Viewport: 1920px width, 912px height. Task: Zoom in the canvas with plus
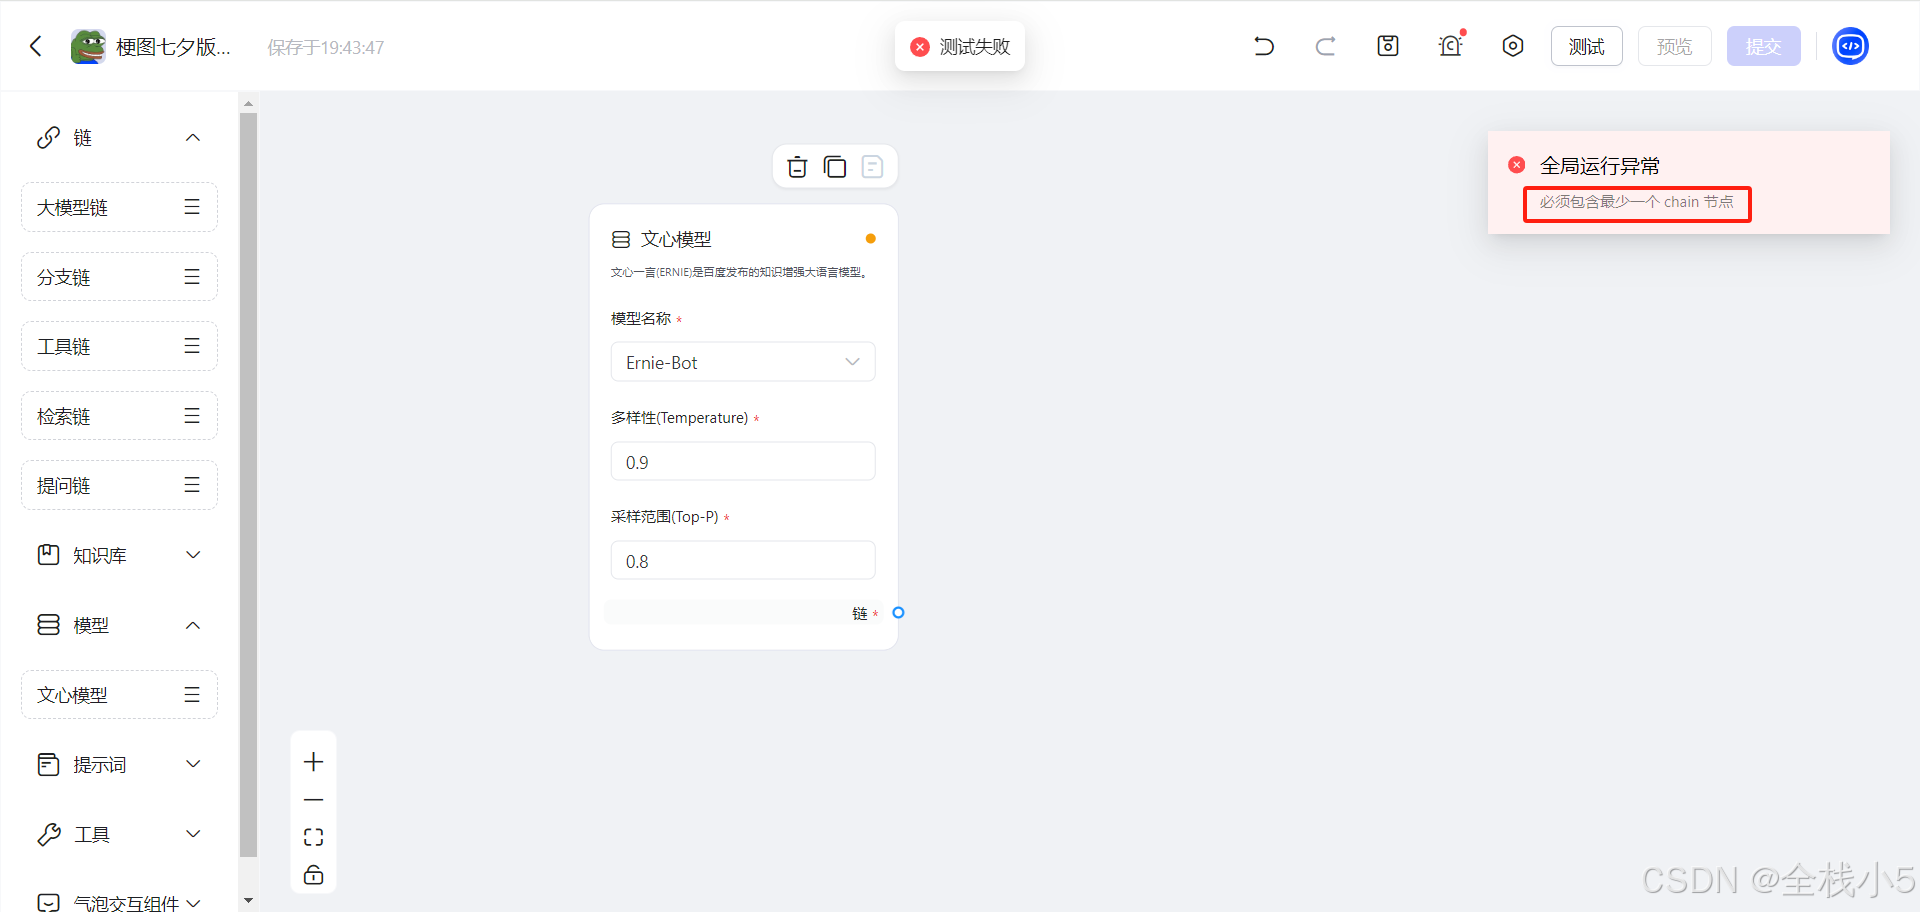[314, 762]
